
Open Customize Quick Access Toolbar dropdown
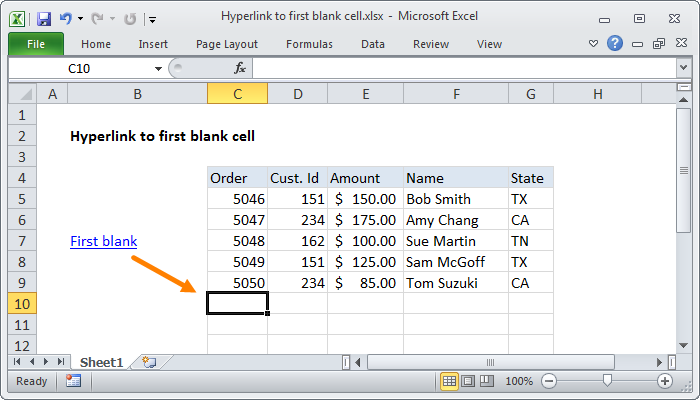point(150,19)
